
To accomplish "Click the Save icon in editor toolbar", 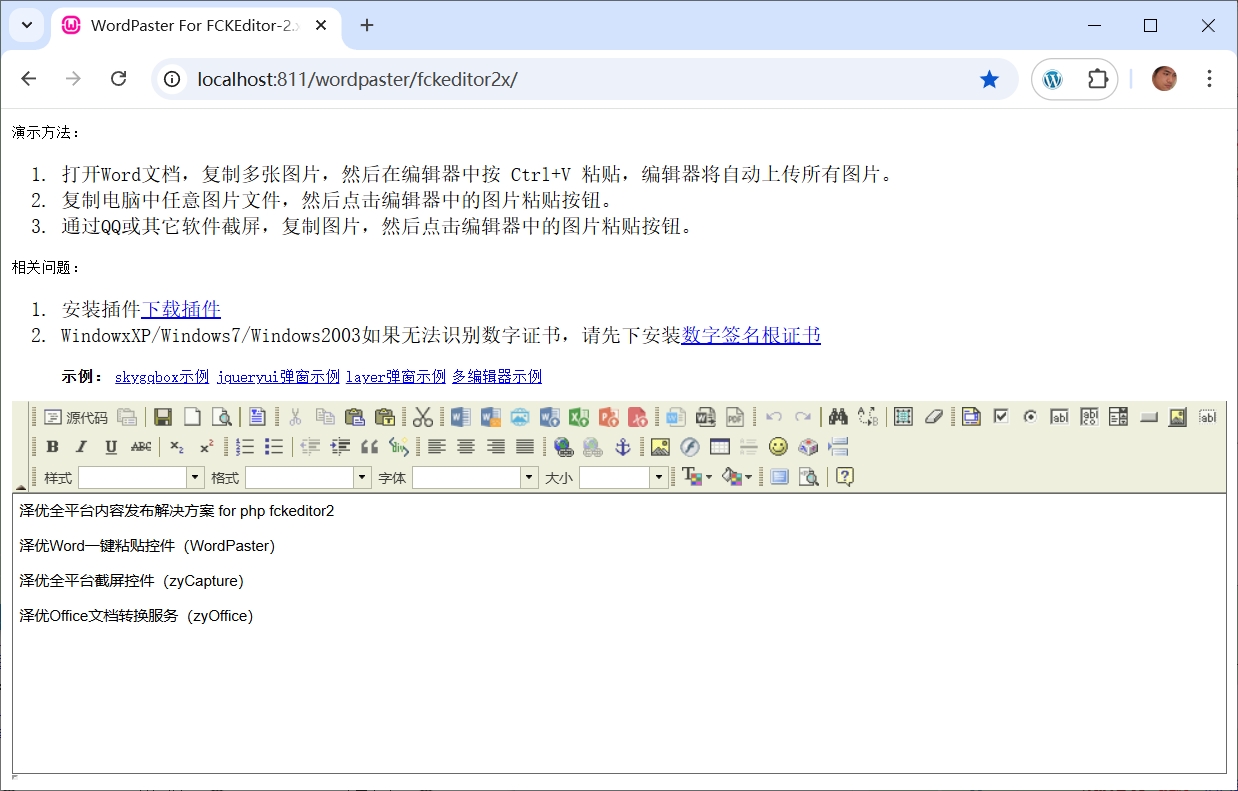I will pos(163,417).
